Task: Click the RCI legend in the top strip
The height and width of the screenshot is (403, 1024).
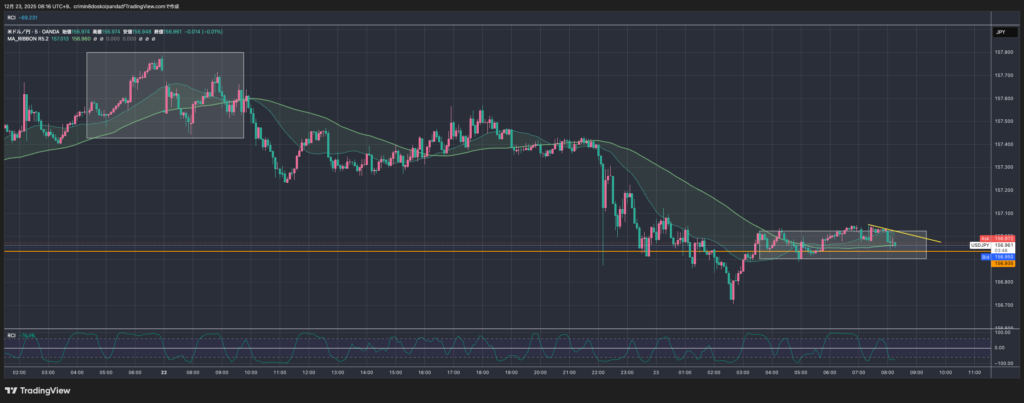Action: coord(10,17)
